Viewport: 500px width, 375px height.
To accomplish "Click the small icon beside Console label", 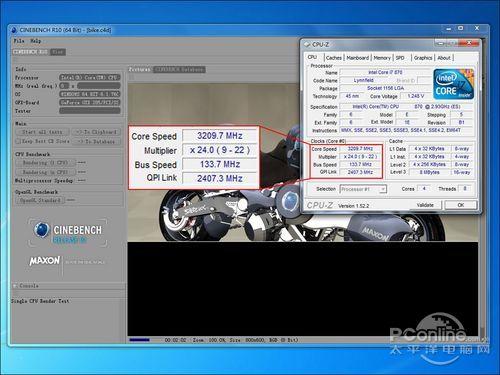I will click(x=15, y=286).
